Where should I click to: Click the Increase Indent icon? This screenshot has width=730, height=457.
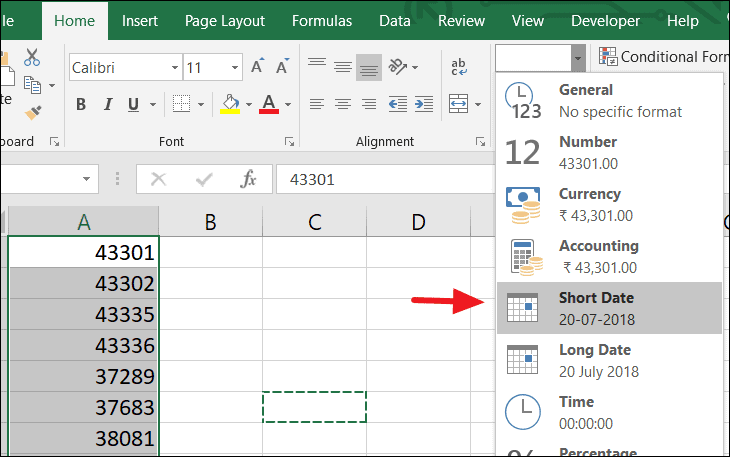pos(423,103)
